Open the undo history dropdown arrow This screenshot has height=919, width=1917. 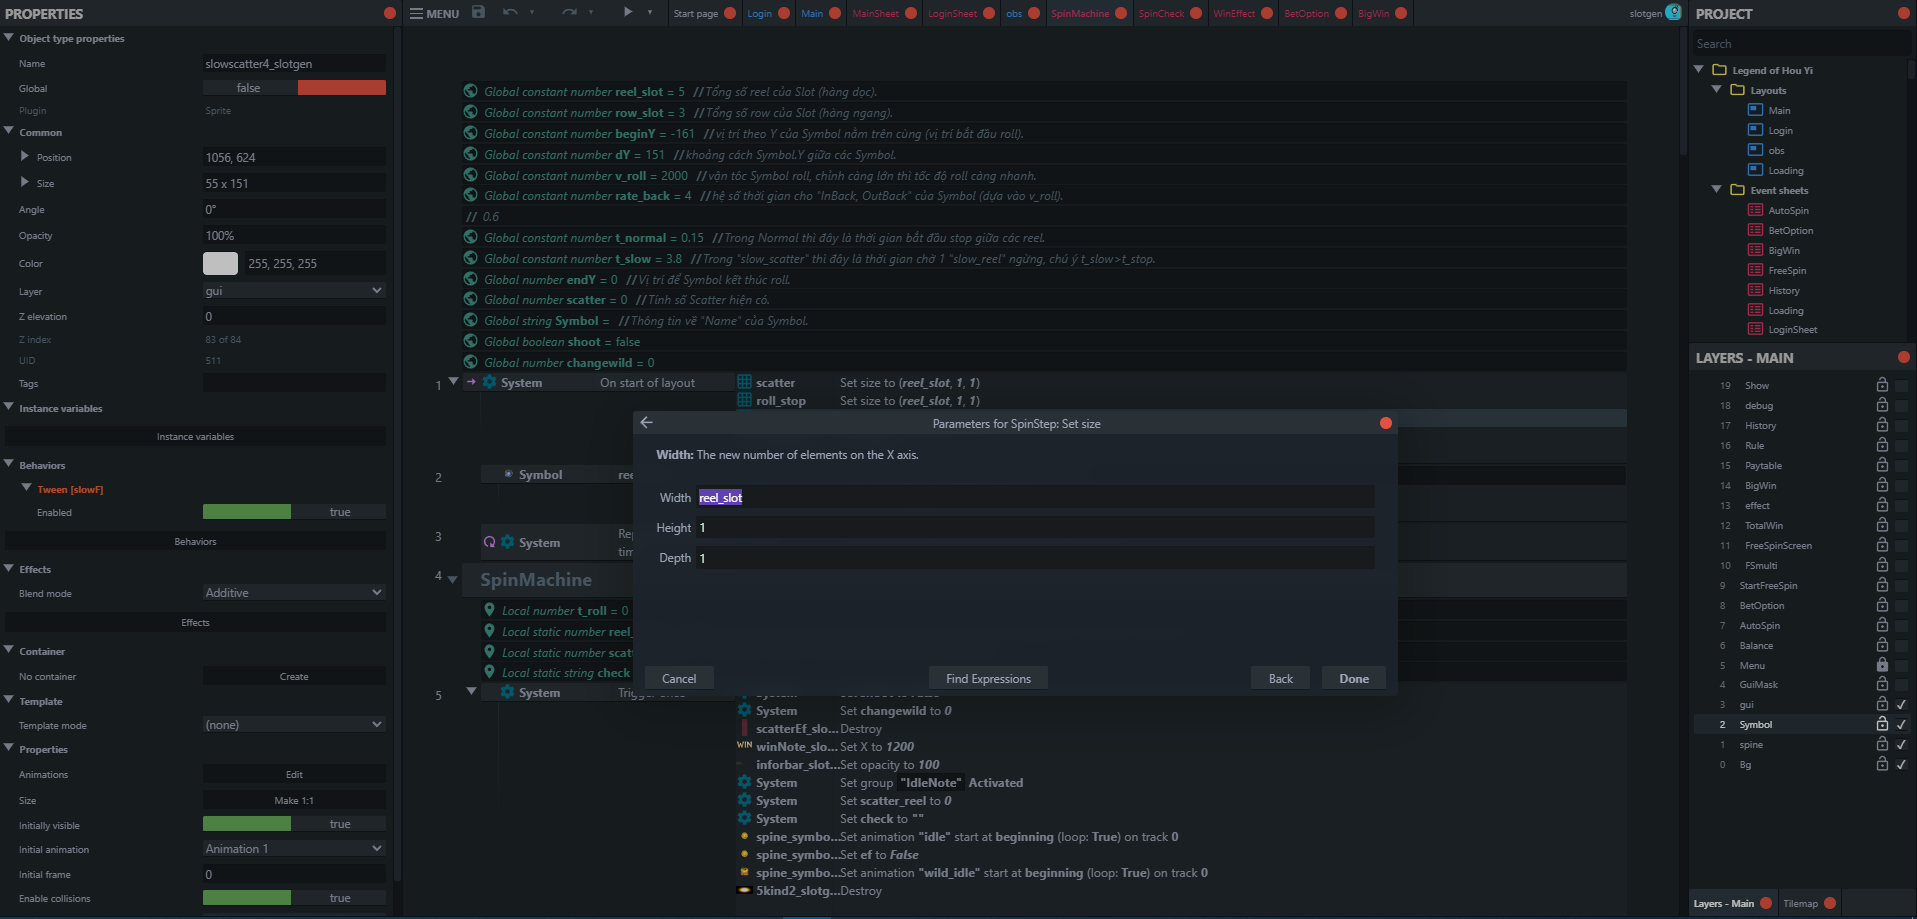(x=532, y=13)
